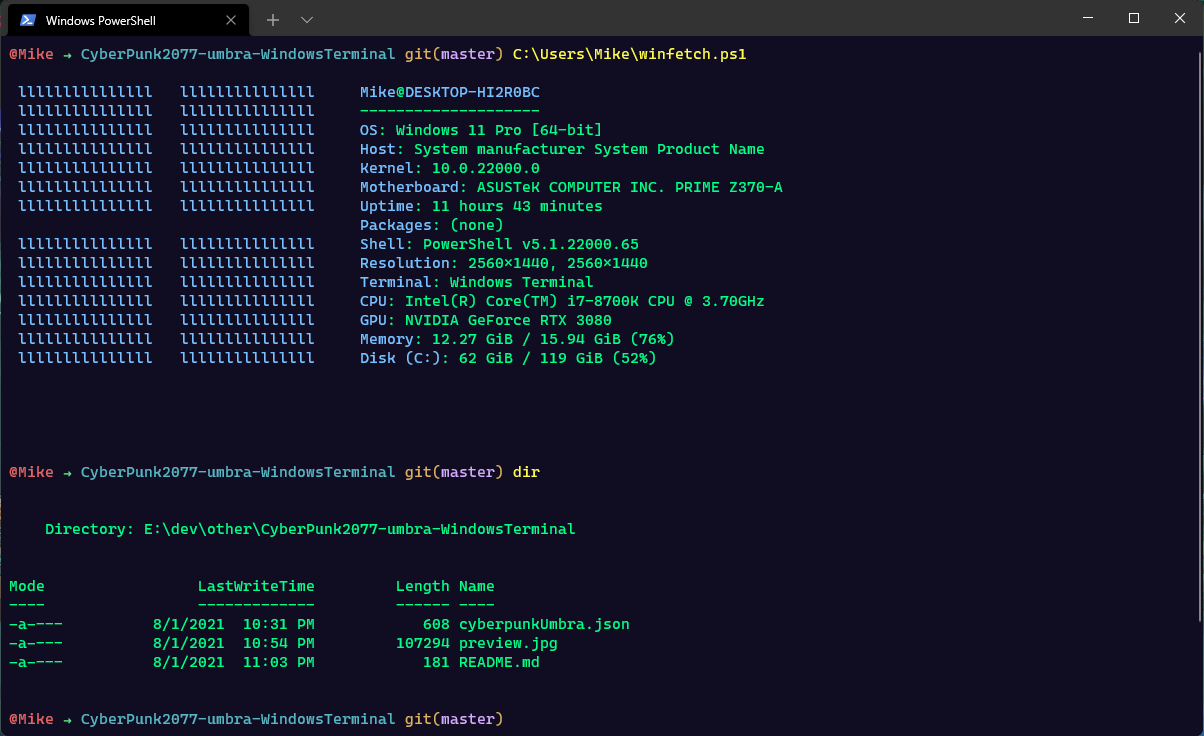Click the LastWriteTime column header
Screen dimensions: 1204x736
tap(256, 586)
